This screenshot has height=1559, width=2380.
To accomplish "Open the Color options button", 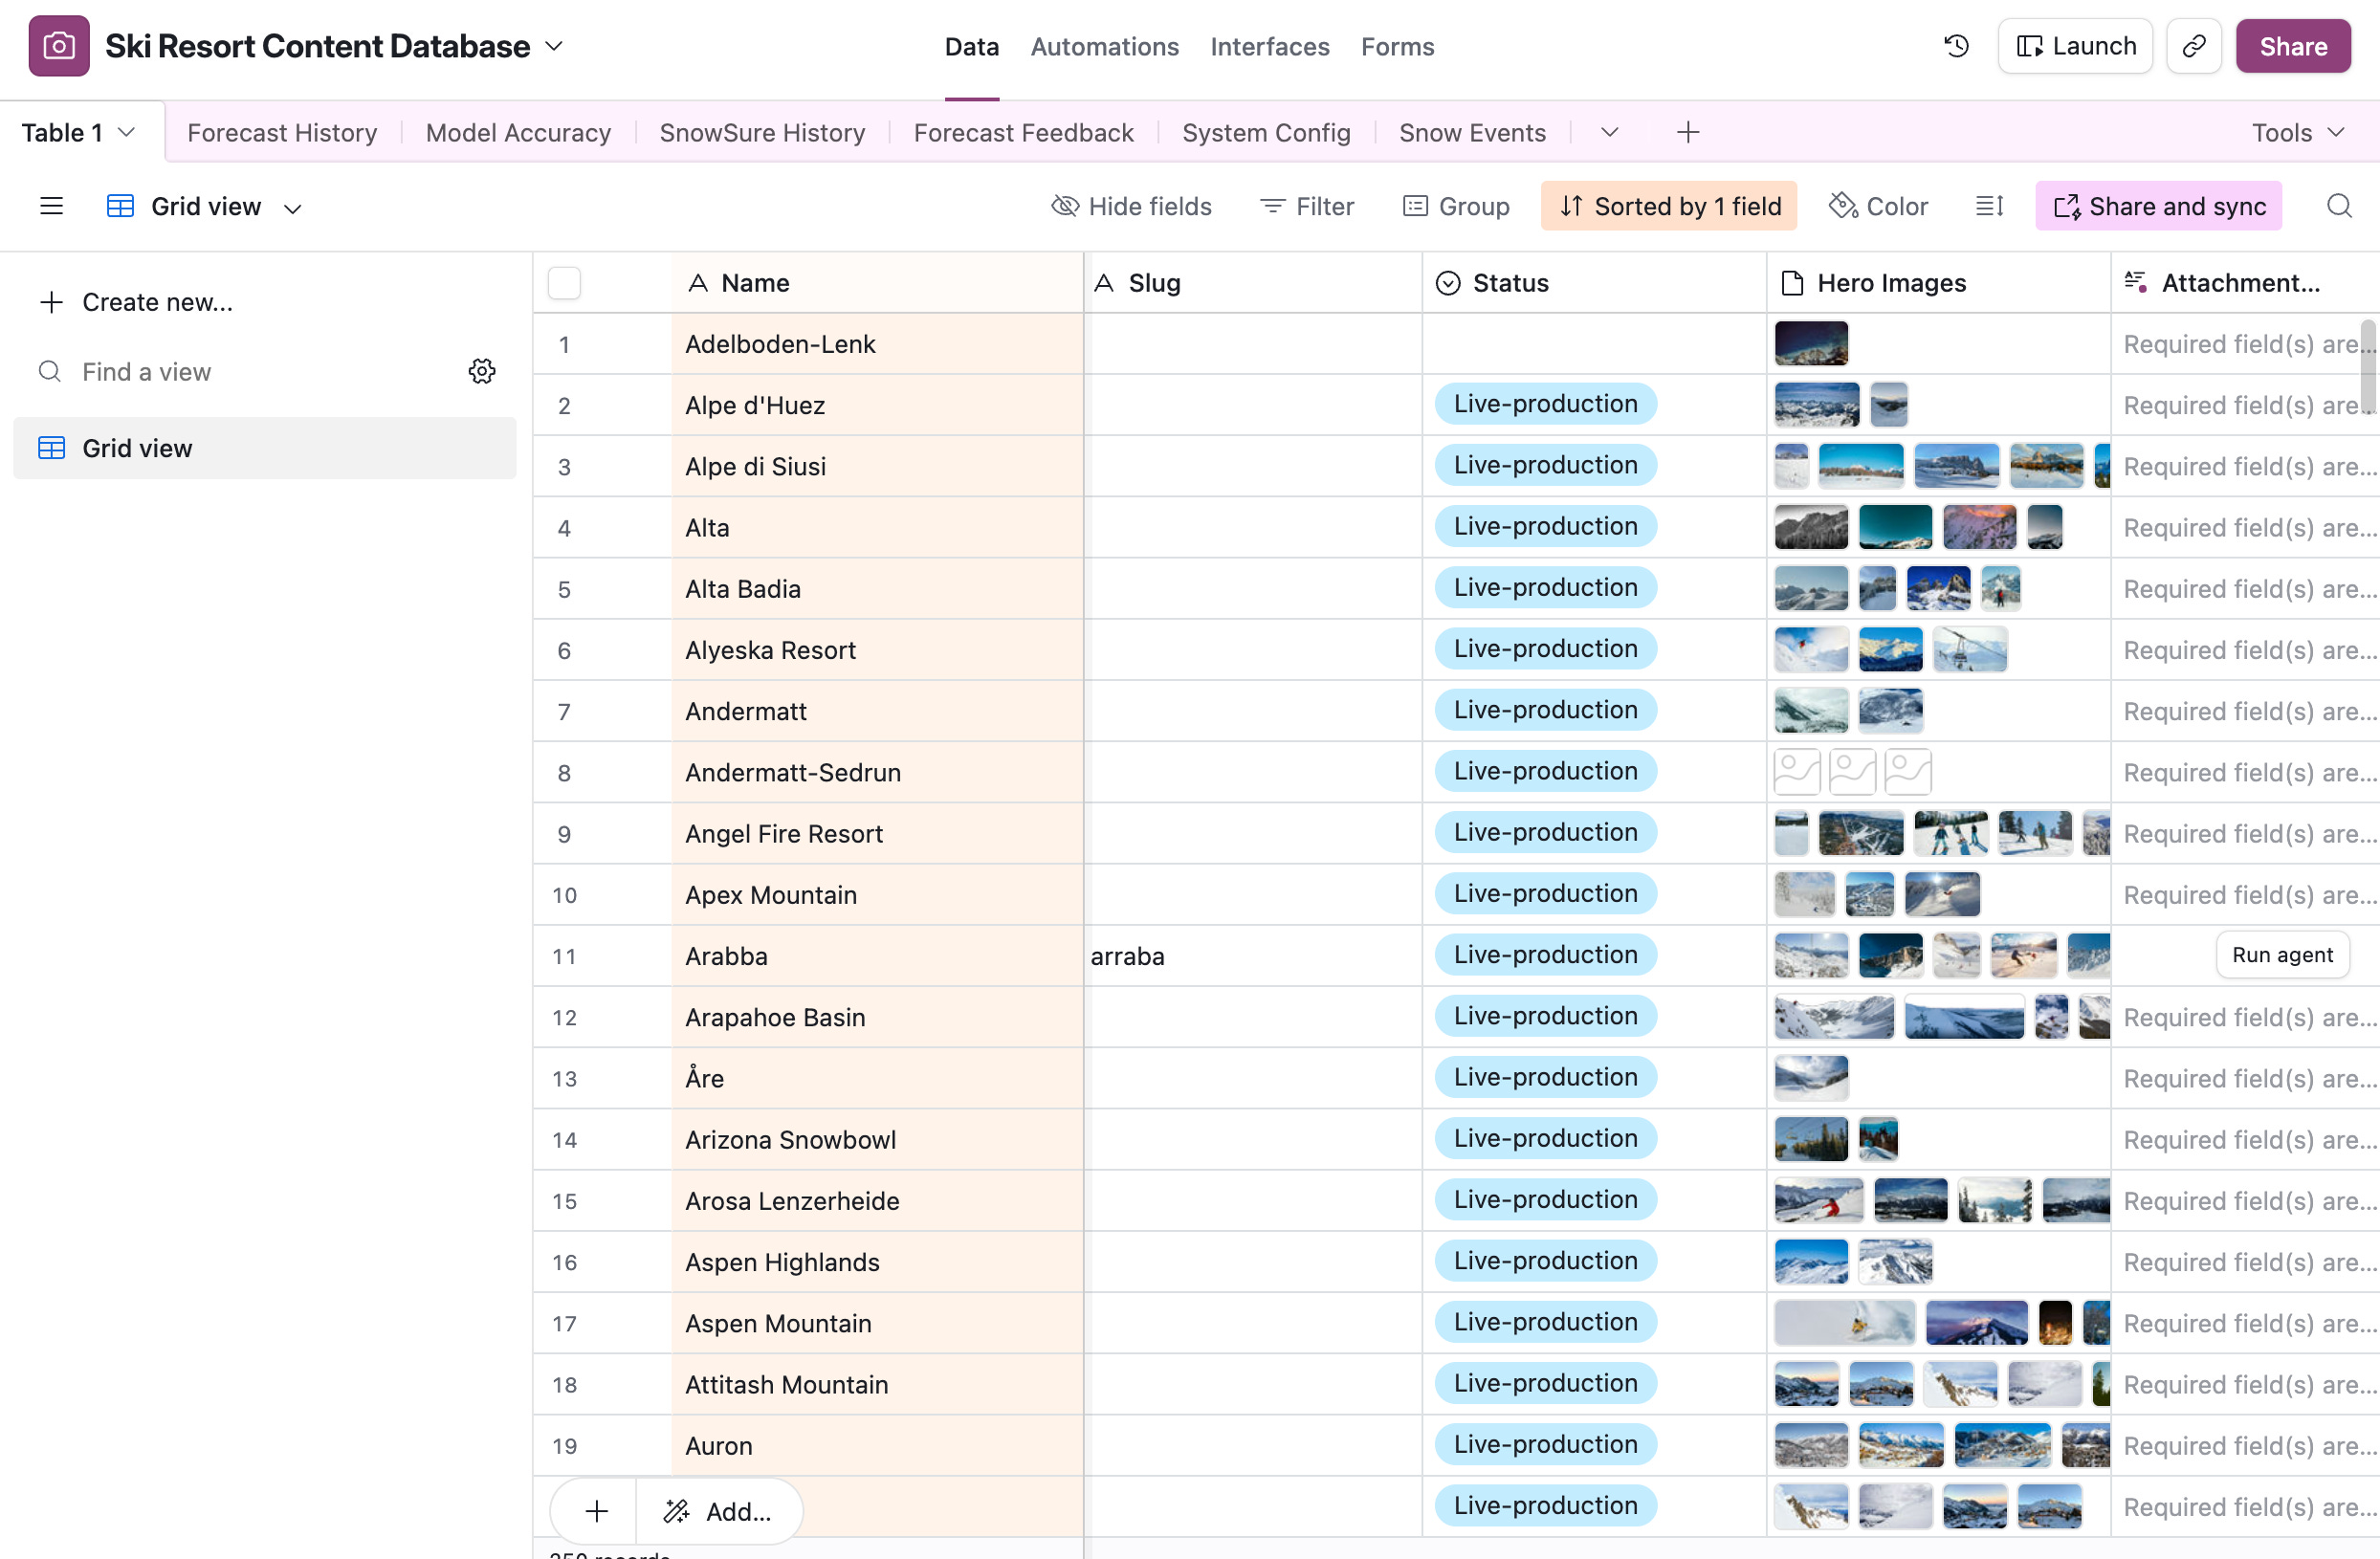I will pos(1879,206).
